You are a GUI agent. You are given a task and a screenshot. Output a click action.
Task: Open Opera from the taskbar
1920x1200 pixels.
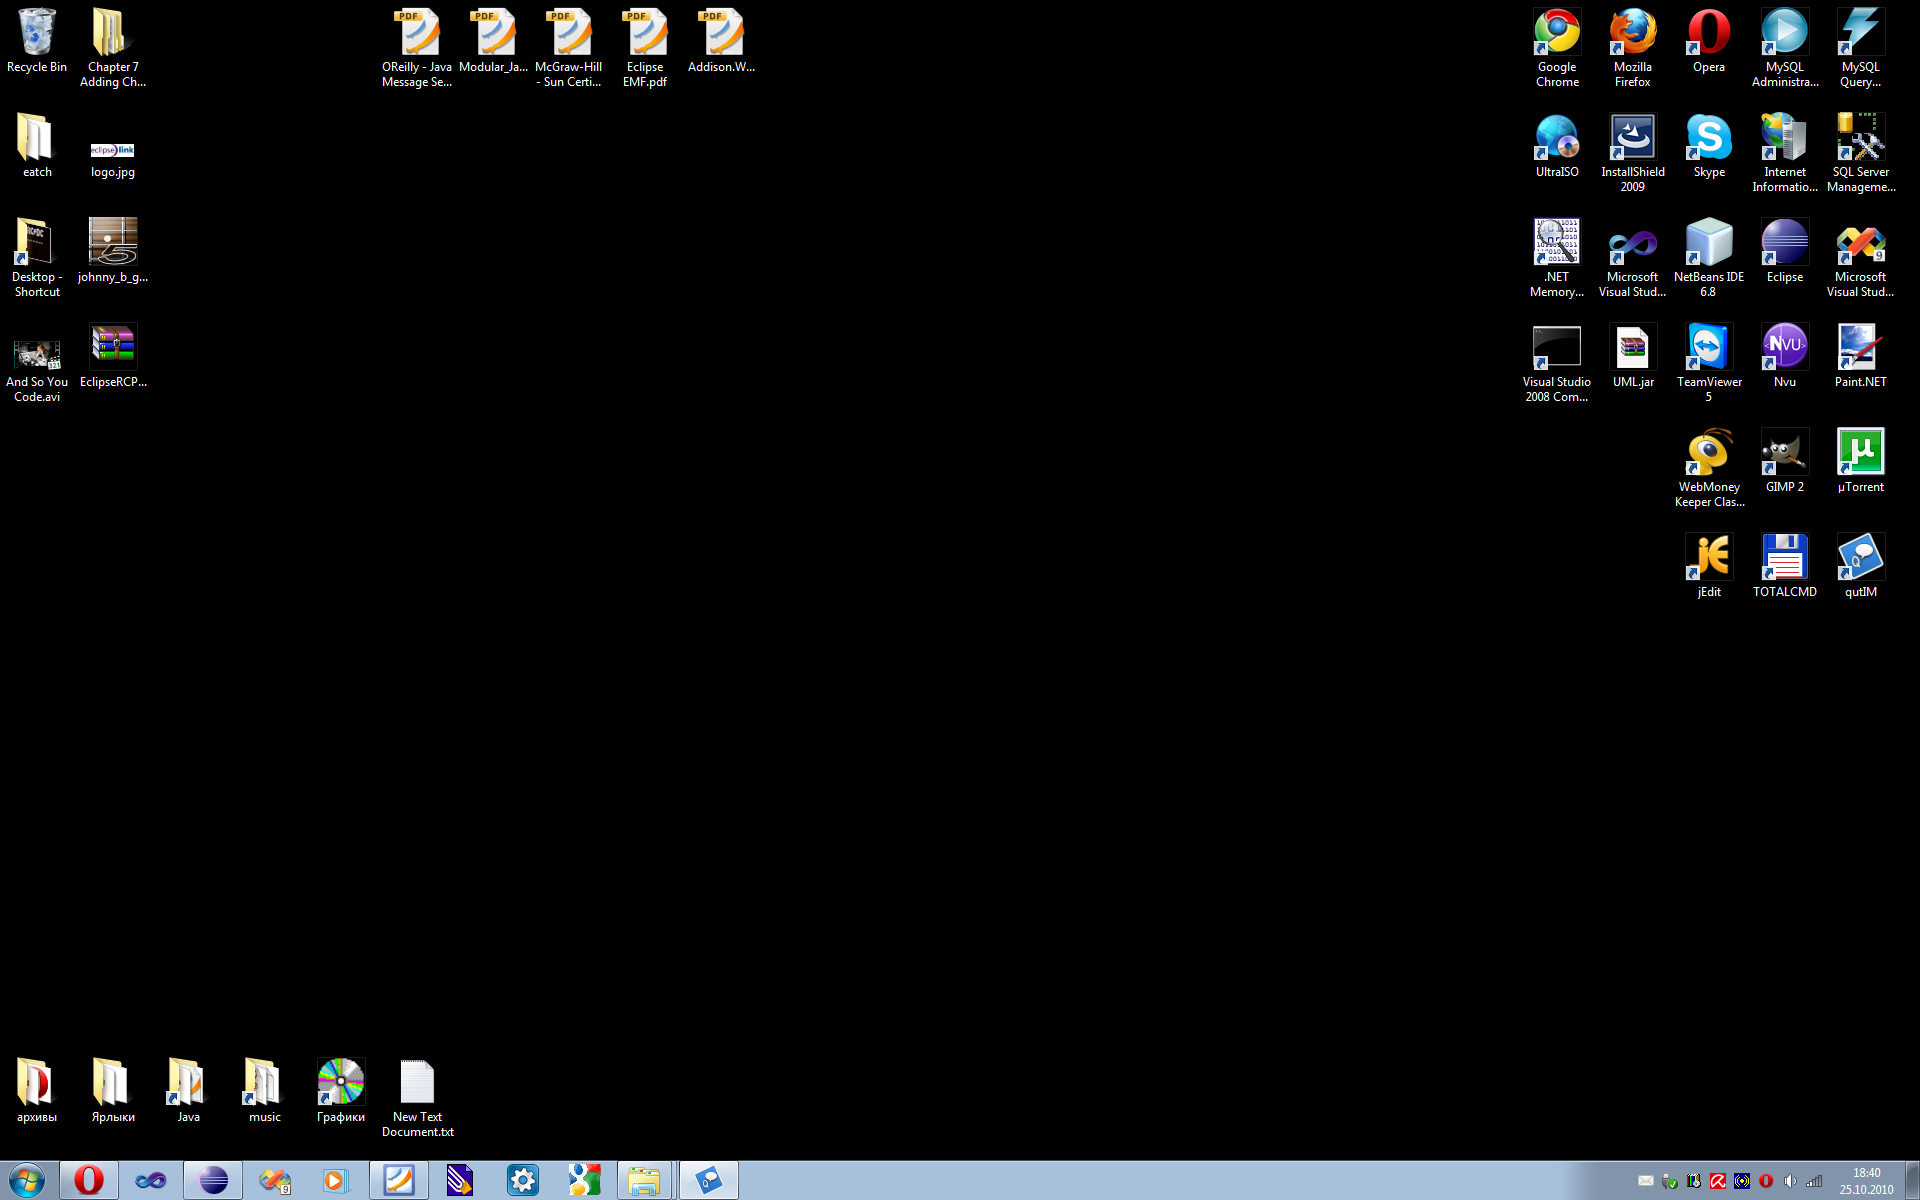[89, 1180]
